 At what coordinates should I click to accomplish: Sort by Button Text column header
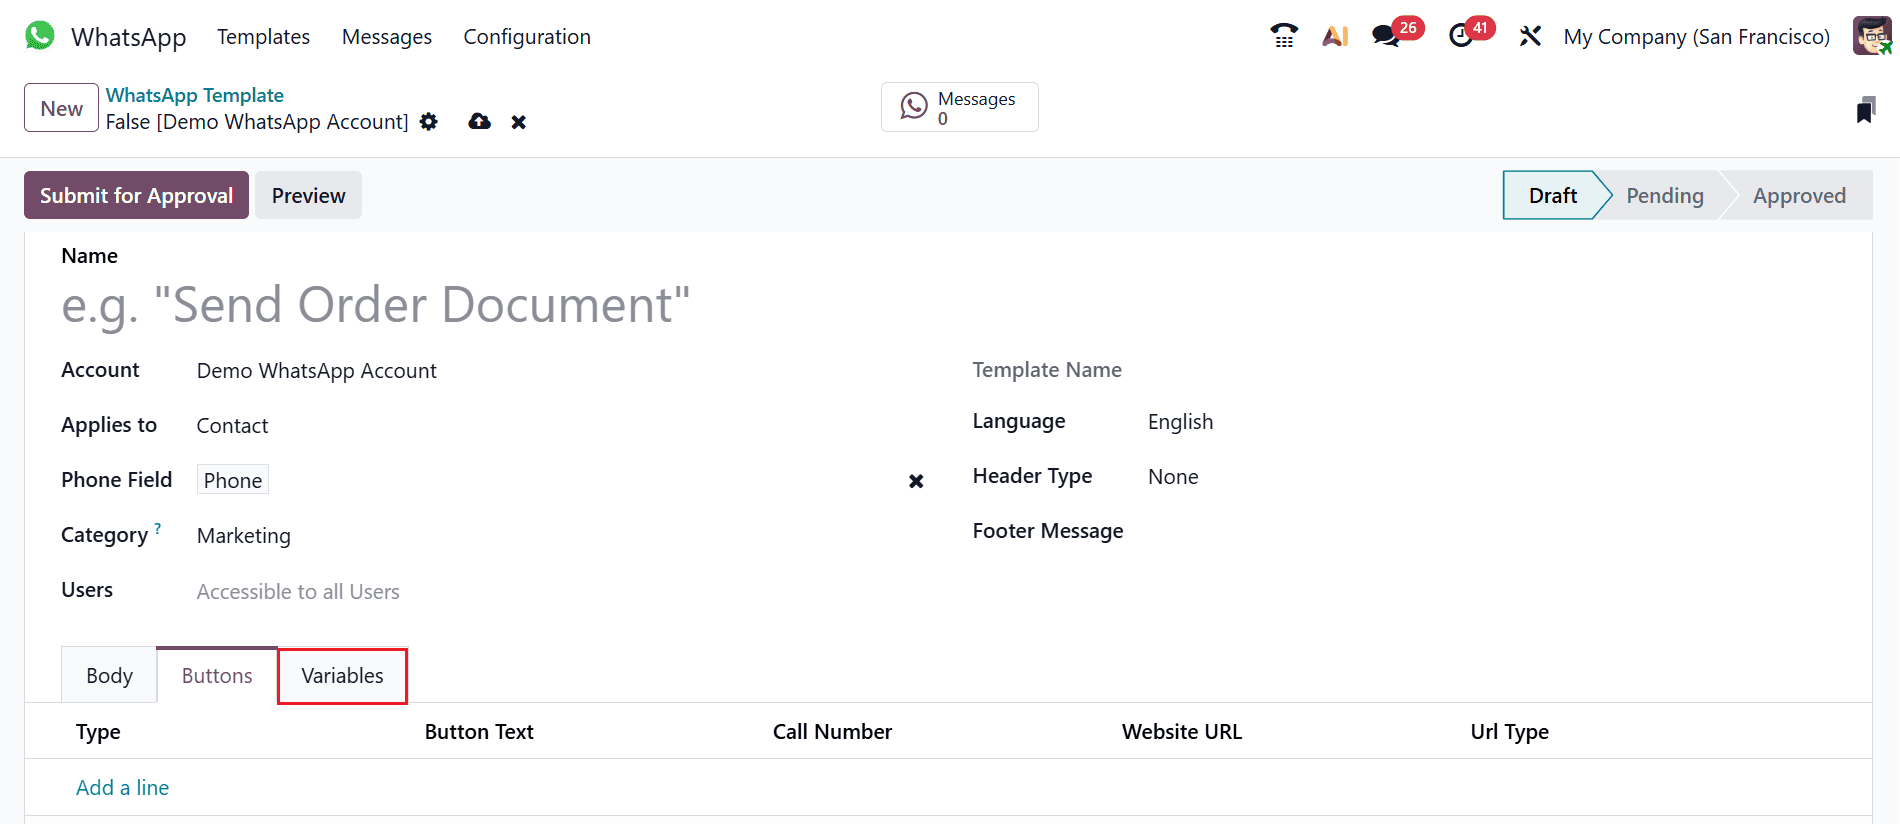pos(479,732)
